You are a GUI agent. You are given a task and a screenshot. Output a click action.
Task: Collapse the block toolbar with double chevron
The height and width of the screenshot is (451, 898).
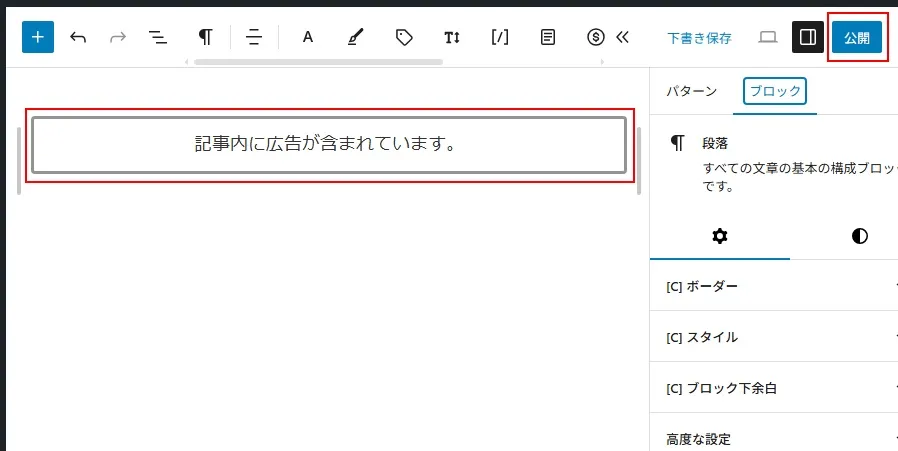pyautogui.click(x=623, y=38)
